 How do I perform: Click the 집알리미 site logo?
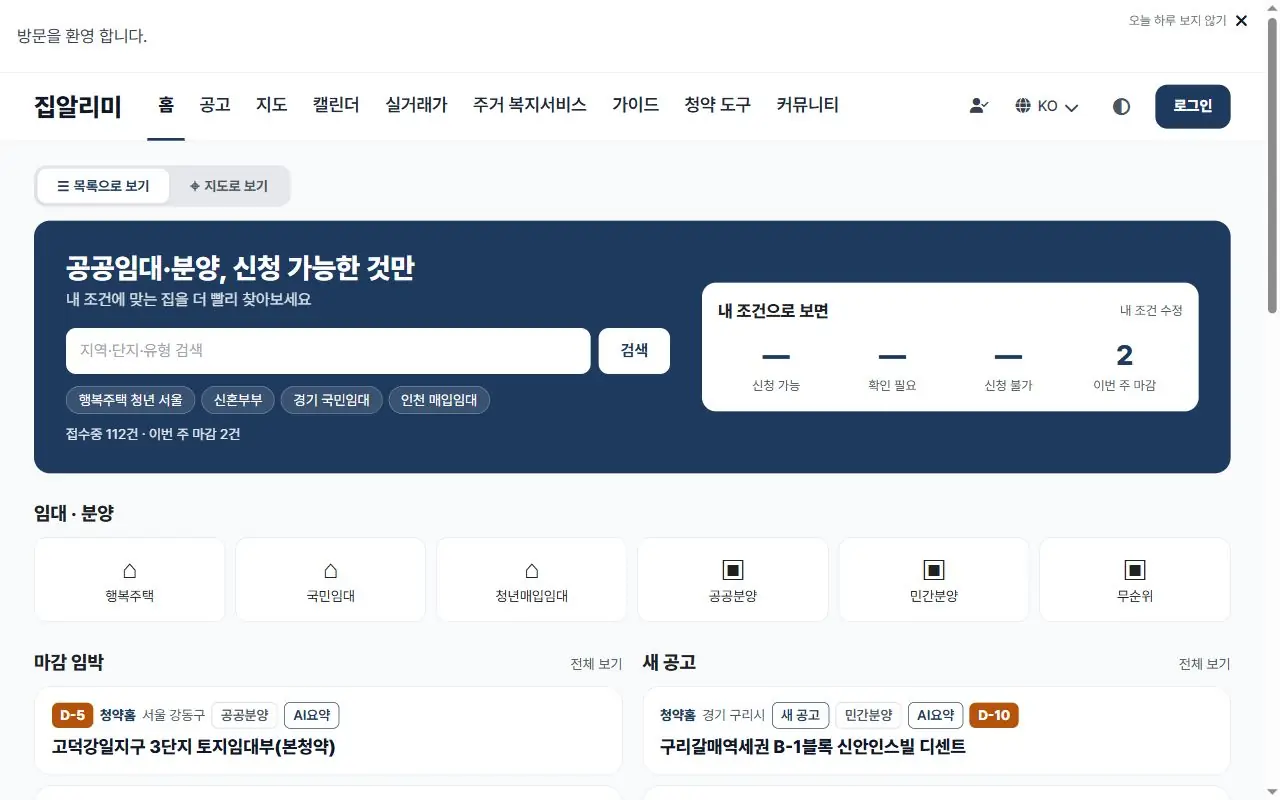pyautogui.click(x=78, y=106)
